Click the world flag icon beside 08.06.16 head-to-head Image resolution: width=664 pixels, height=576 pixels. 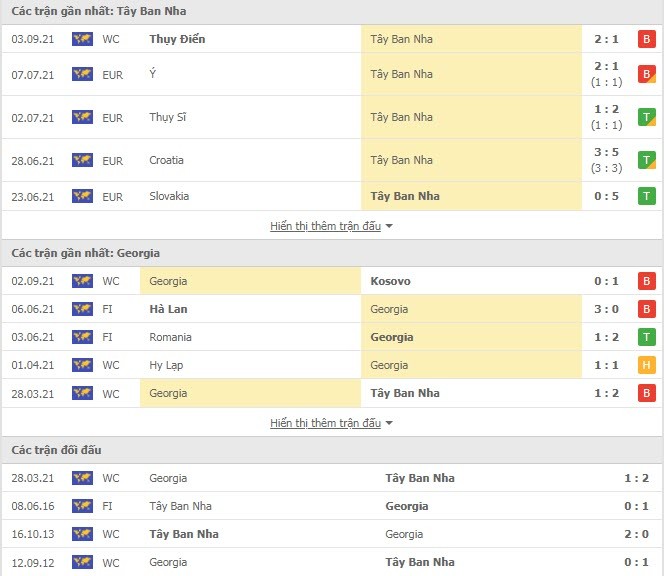(x=82, y=506)
